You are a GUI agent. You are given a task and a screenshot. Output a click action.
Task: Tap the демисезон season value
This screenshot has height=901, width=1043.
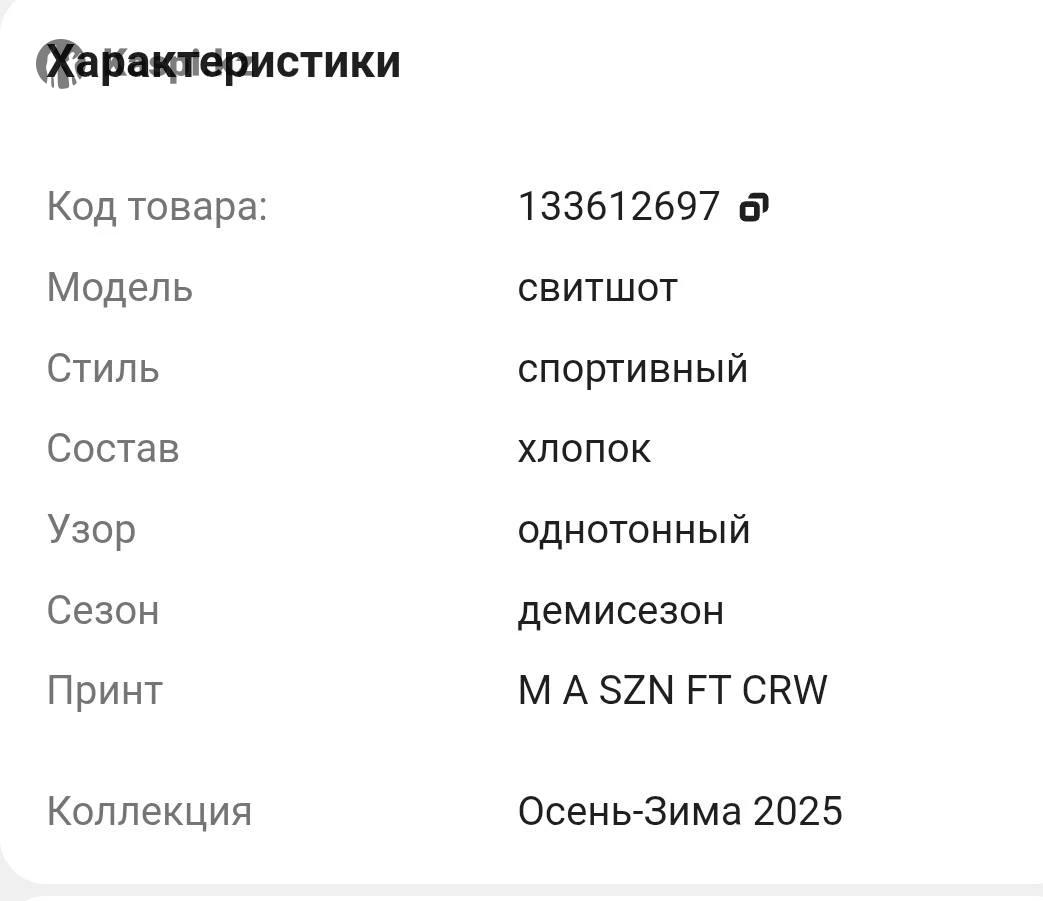[620, 610]
